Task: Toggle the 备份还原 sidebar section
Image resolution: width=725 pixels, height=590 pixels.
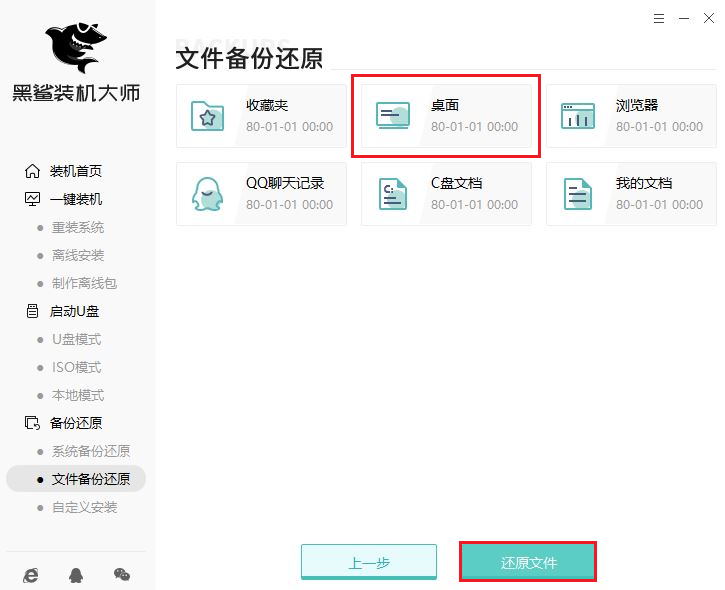Action: point(75,423)
